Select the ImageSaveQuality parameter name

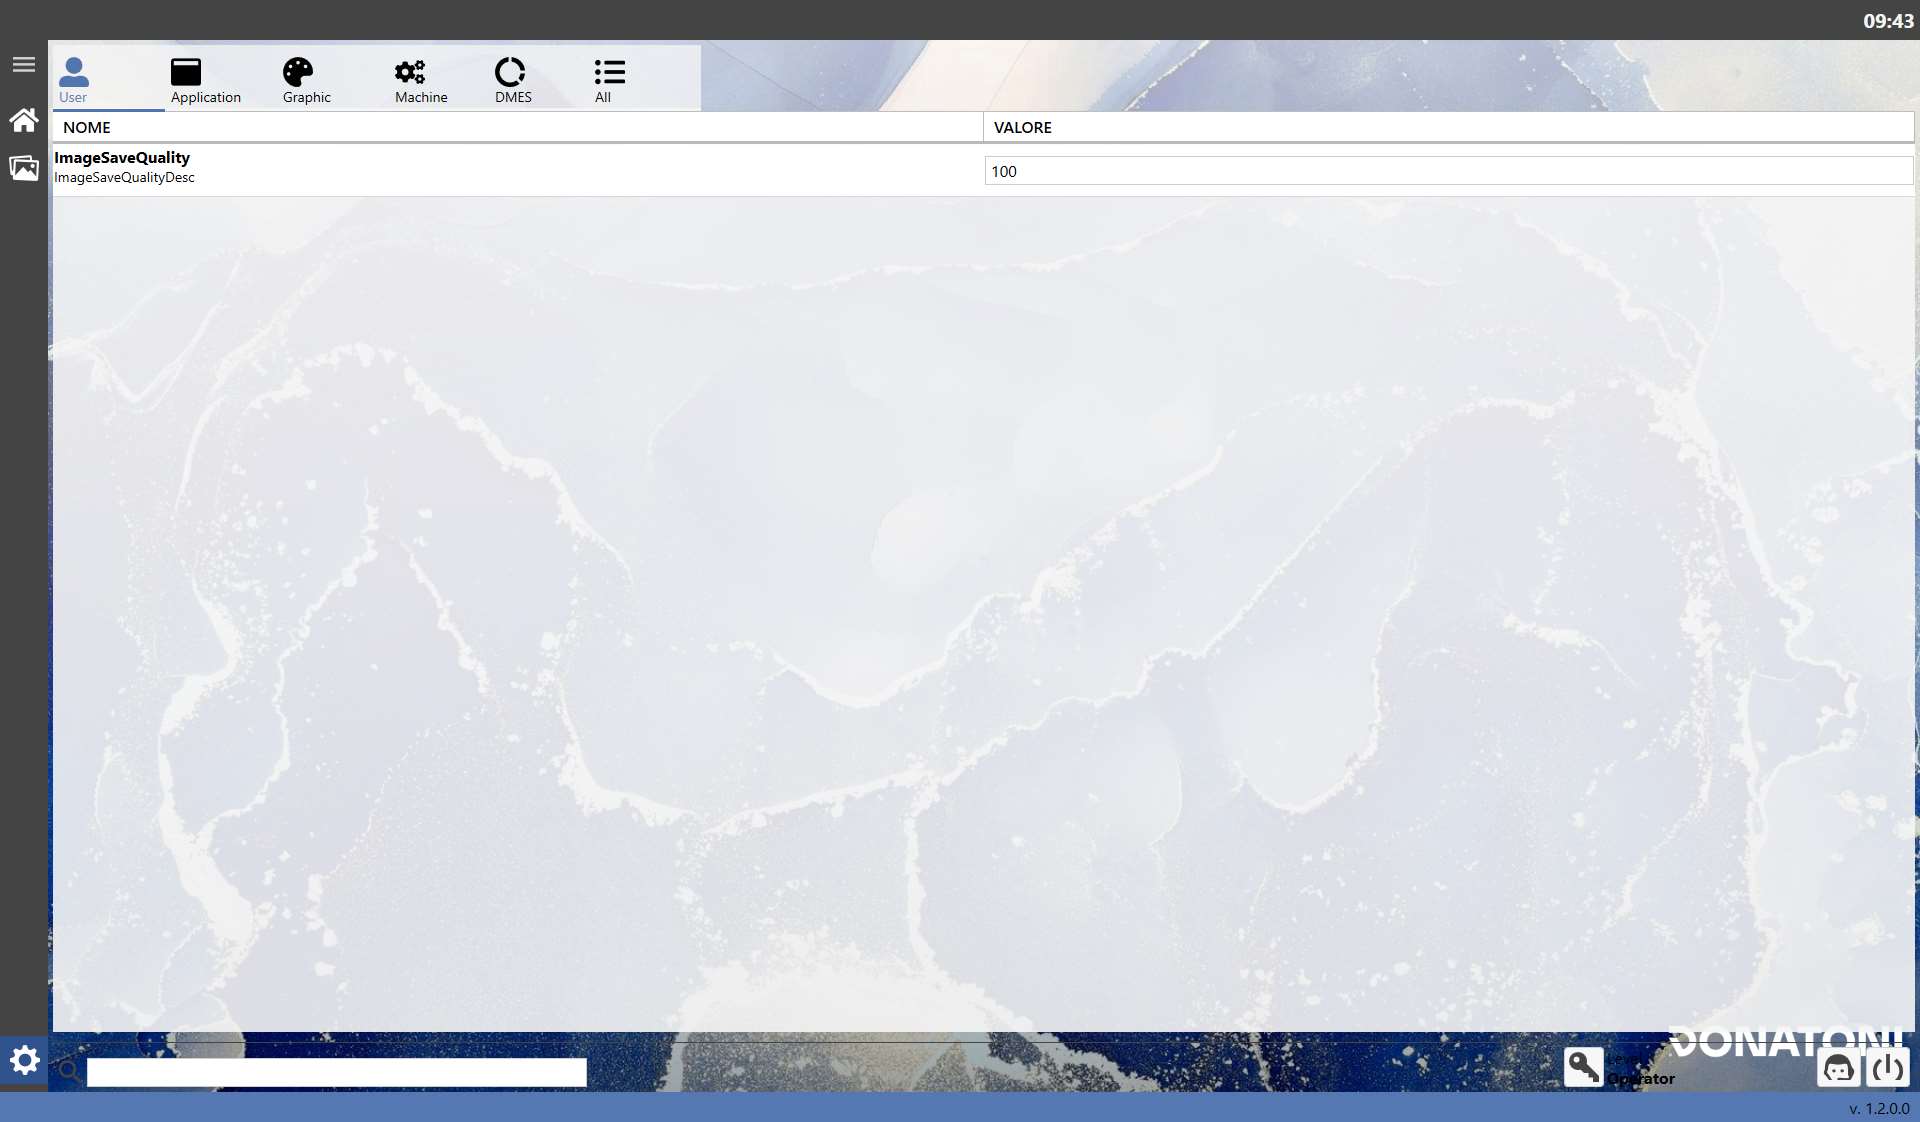122,157
